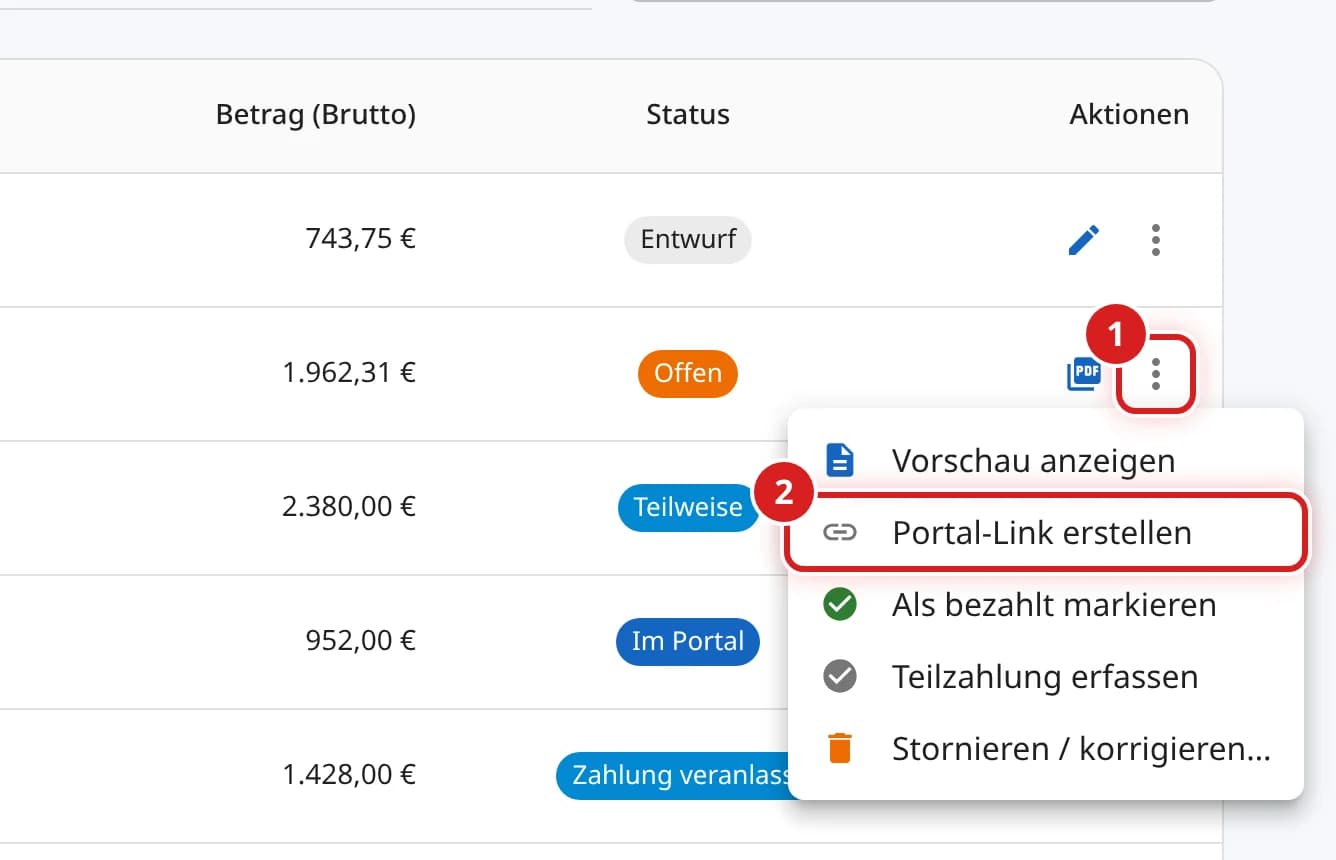Click the 'Teilweise' status badge
The width and height of the screenshot is (1336, 860).
pos(688,507)
